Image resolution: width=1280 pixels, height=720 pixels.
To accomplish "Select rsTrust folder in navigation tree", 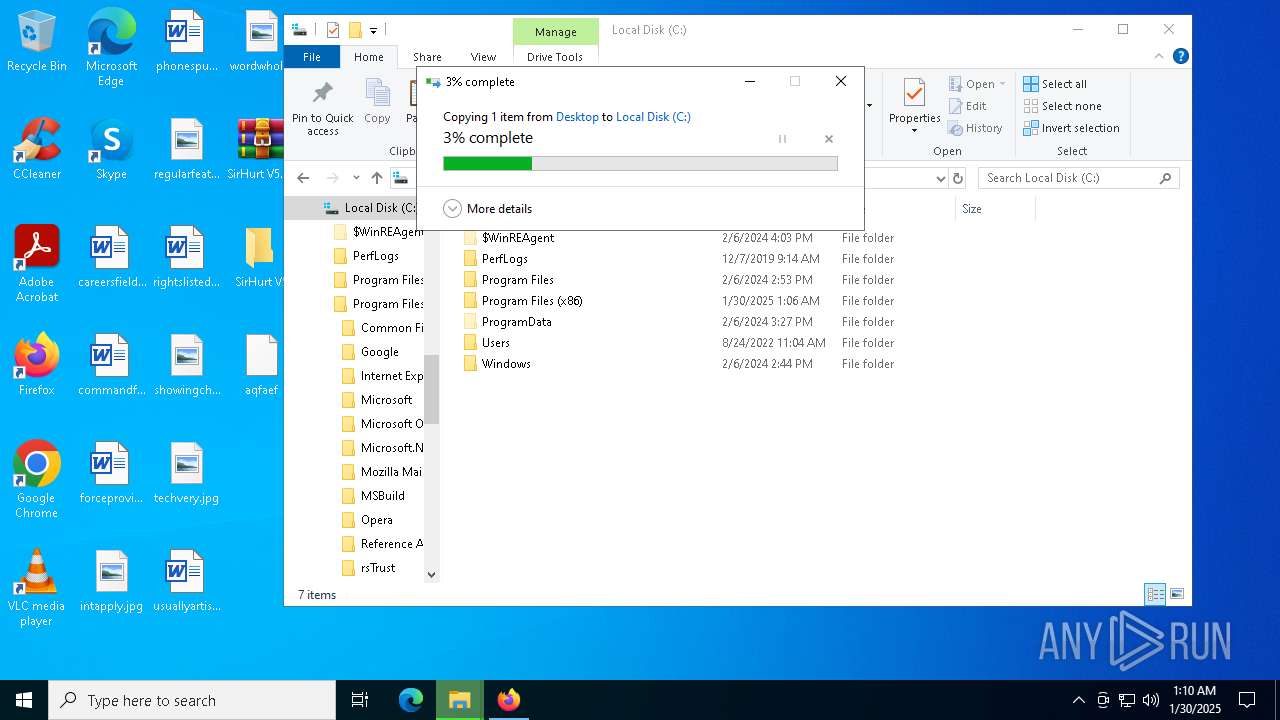I will click(377, 568).
